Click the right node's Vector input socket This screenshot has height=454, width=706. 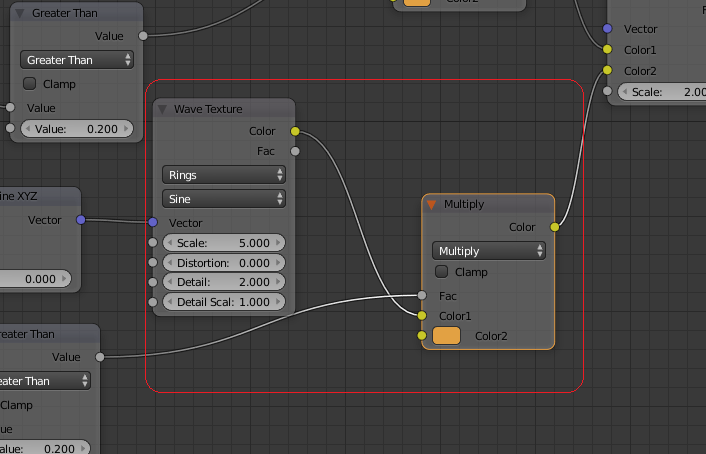tap(607, 28)
